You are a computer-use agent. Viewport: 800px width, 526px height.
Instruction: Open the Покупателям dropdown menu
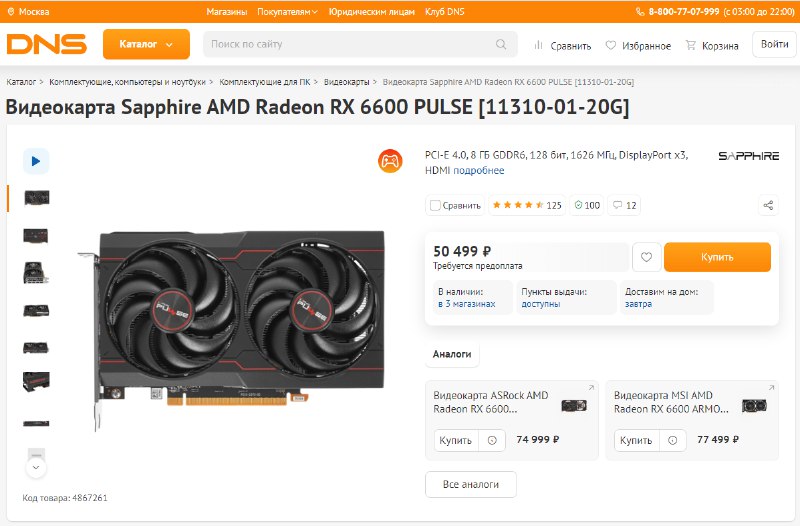coord(287,11)
